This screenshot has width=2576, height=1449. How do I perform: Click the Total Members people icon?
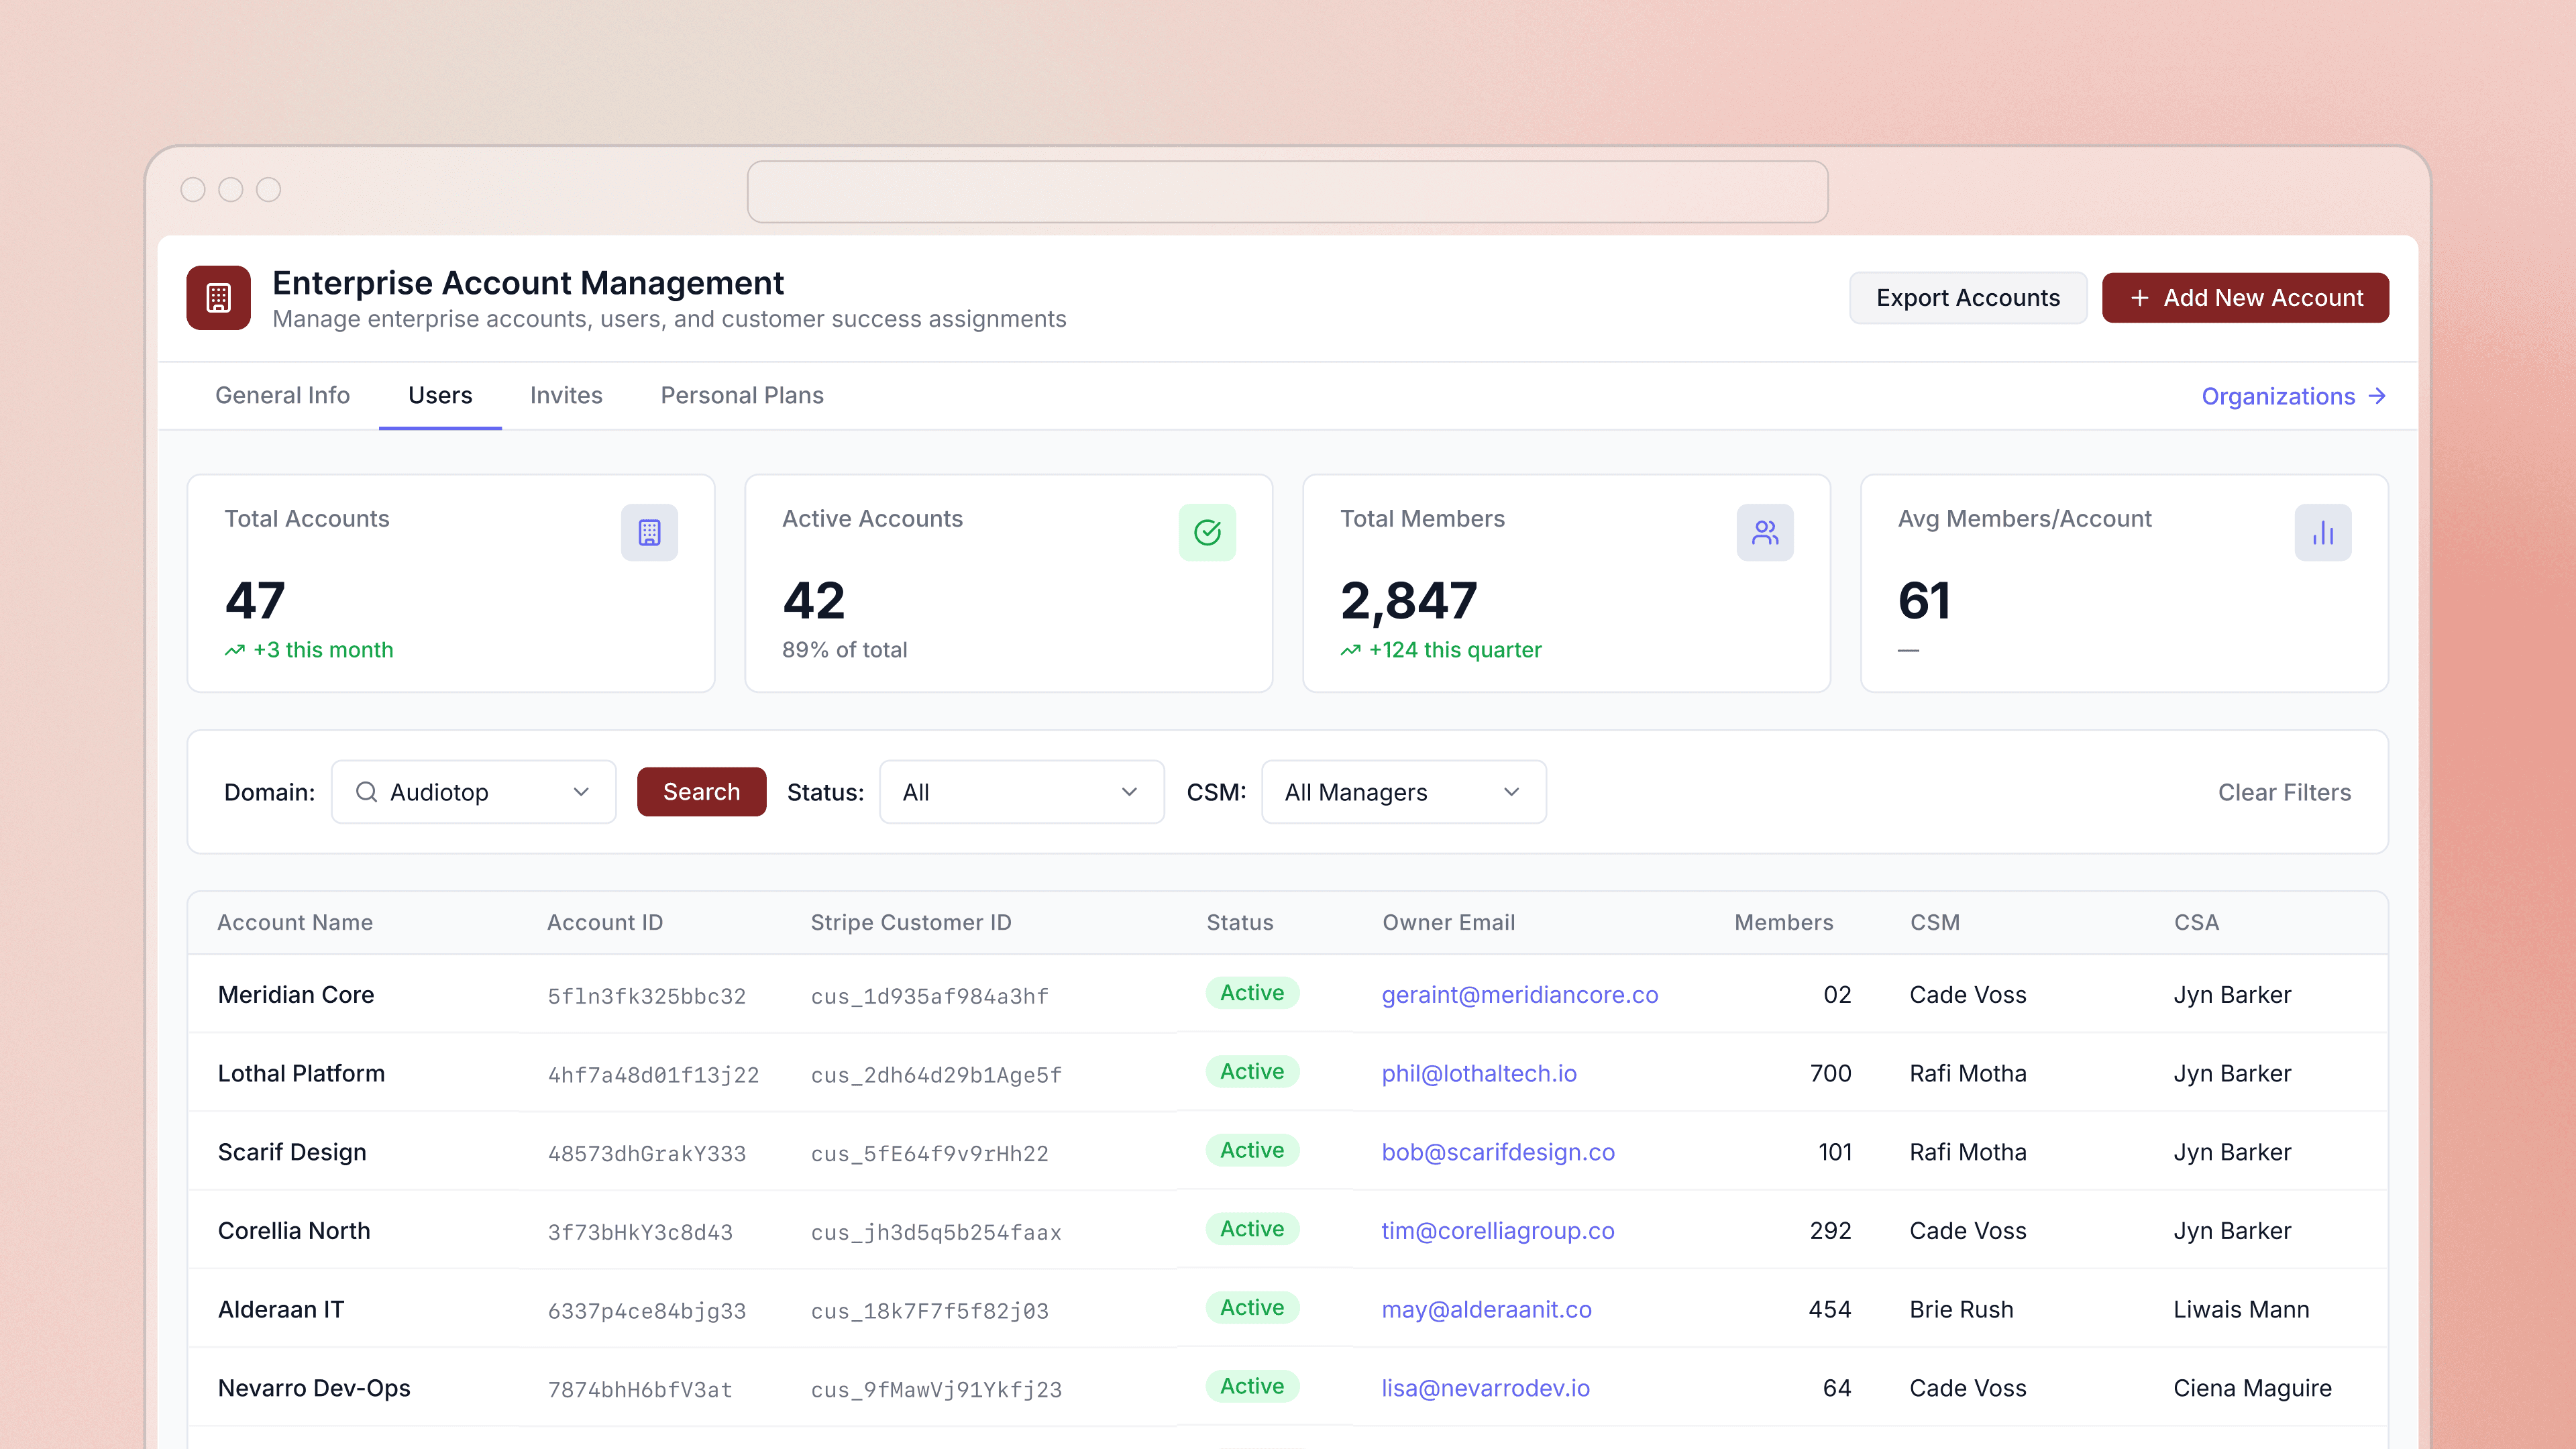(1765, 532)
